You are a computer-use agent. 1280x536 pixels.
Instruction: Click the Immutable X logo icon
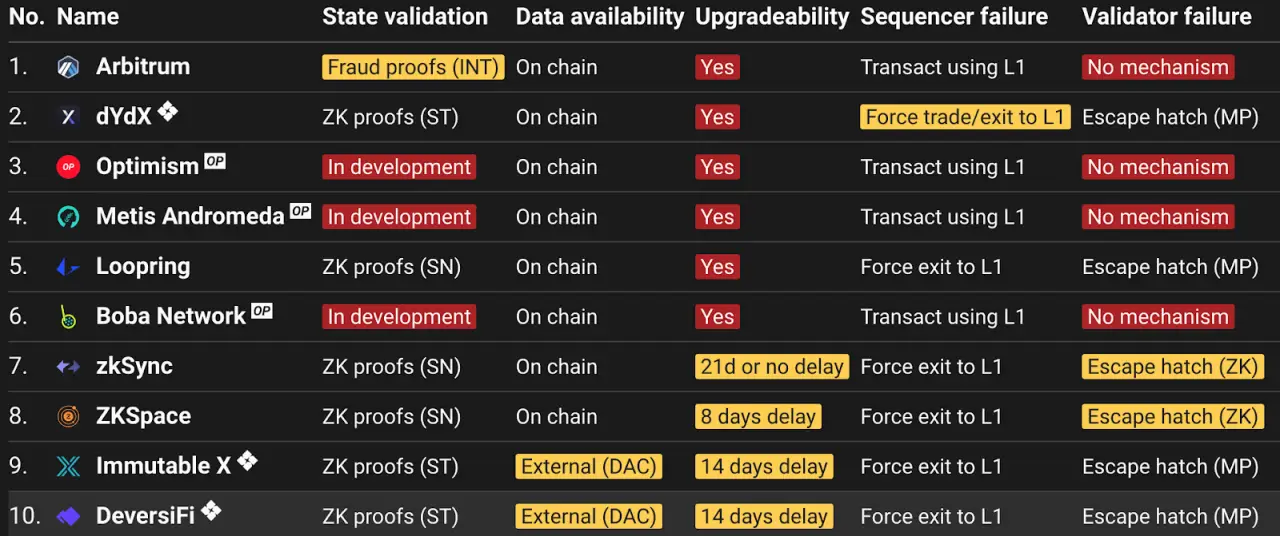tap(68, 467)
